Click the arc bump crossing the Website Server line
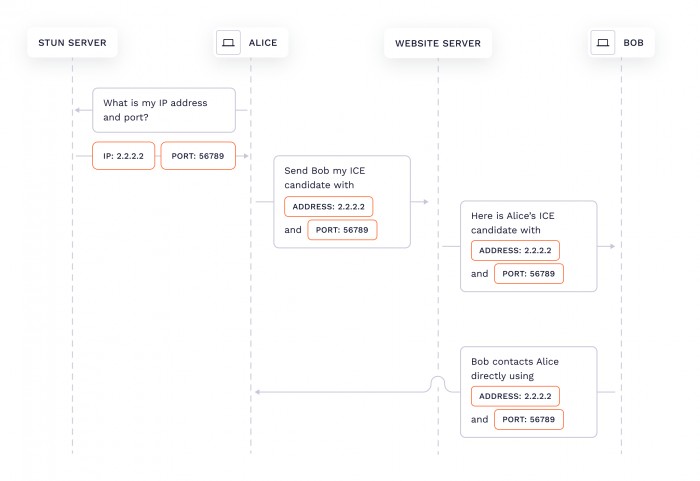 point(437,383)
